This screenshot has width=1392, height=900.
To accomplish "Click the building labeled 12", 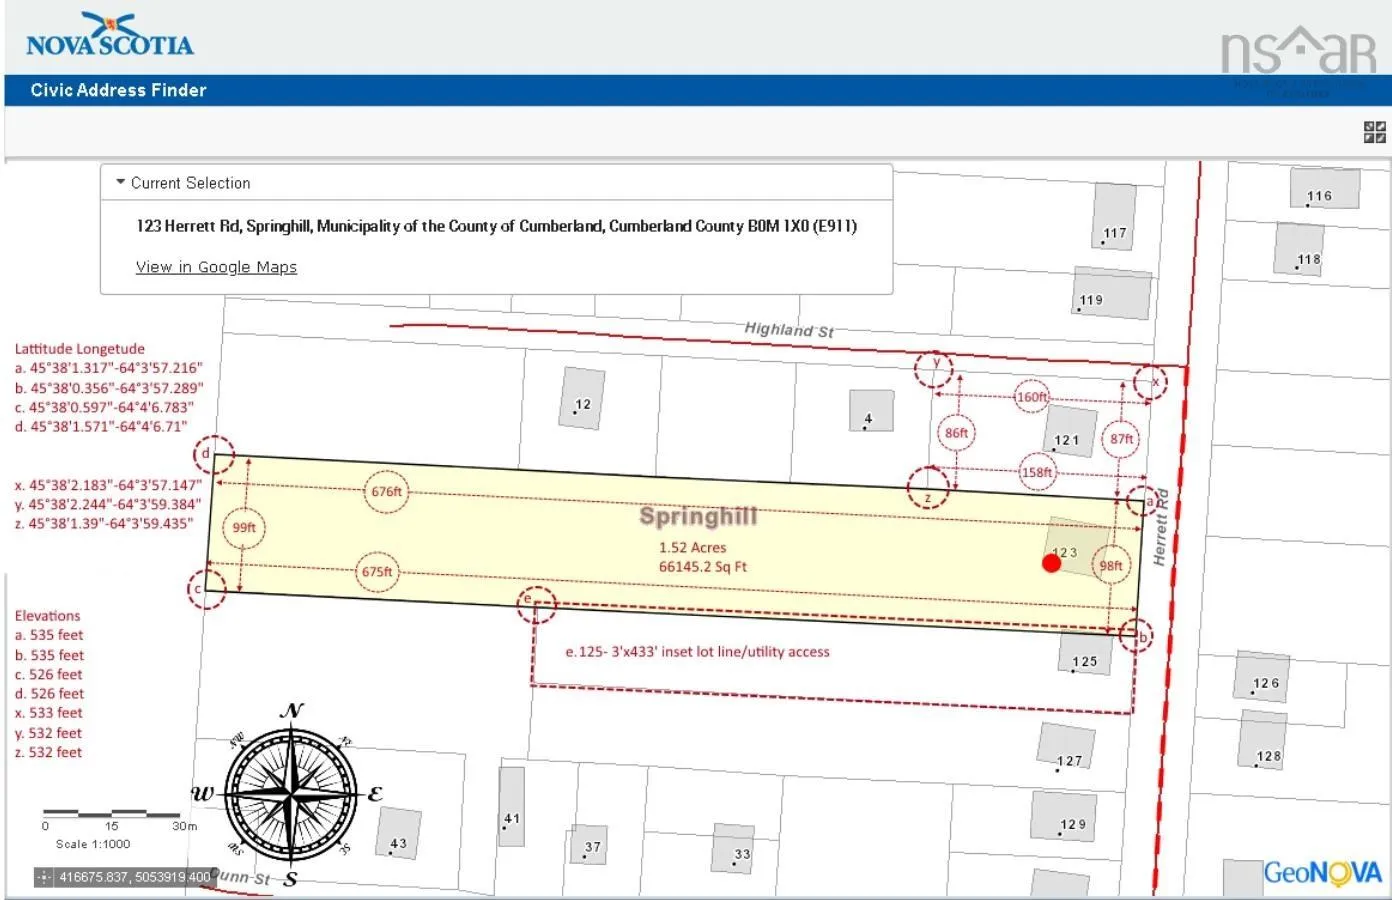I will (x=582, y=399).
